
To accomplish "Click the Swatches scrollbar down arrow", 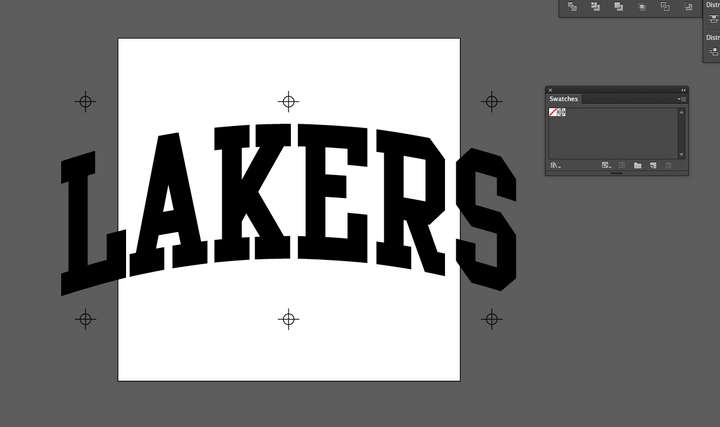I will click(x=681, y=155).
